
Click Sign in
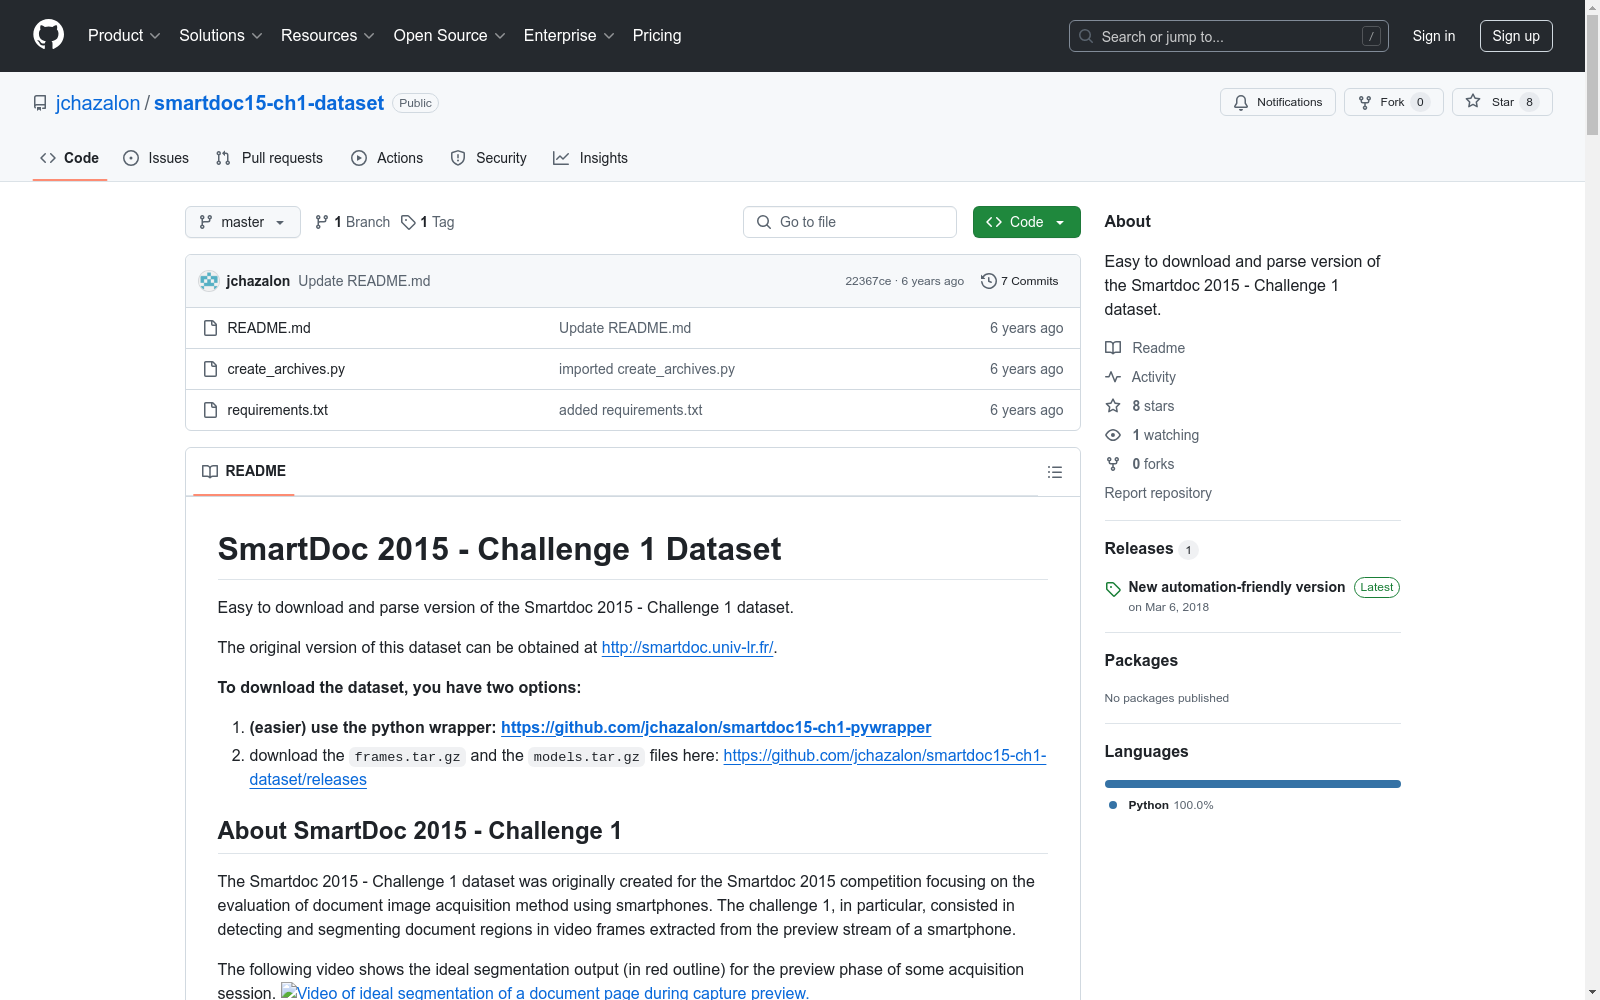(x=1434, y=36)
